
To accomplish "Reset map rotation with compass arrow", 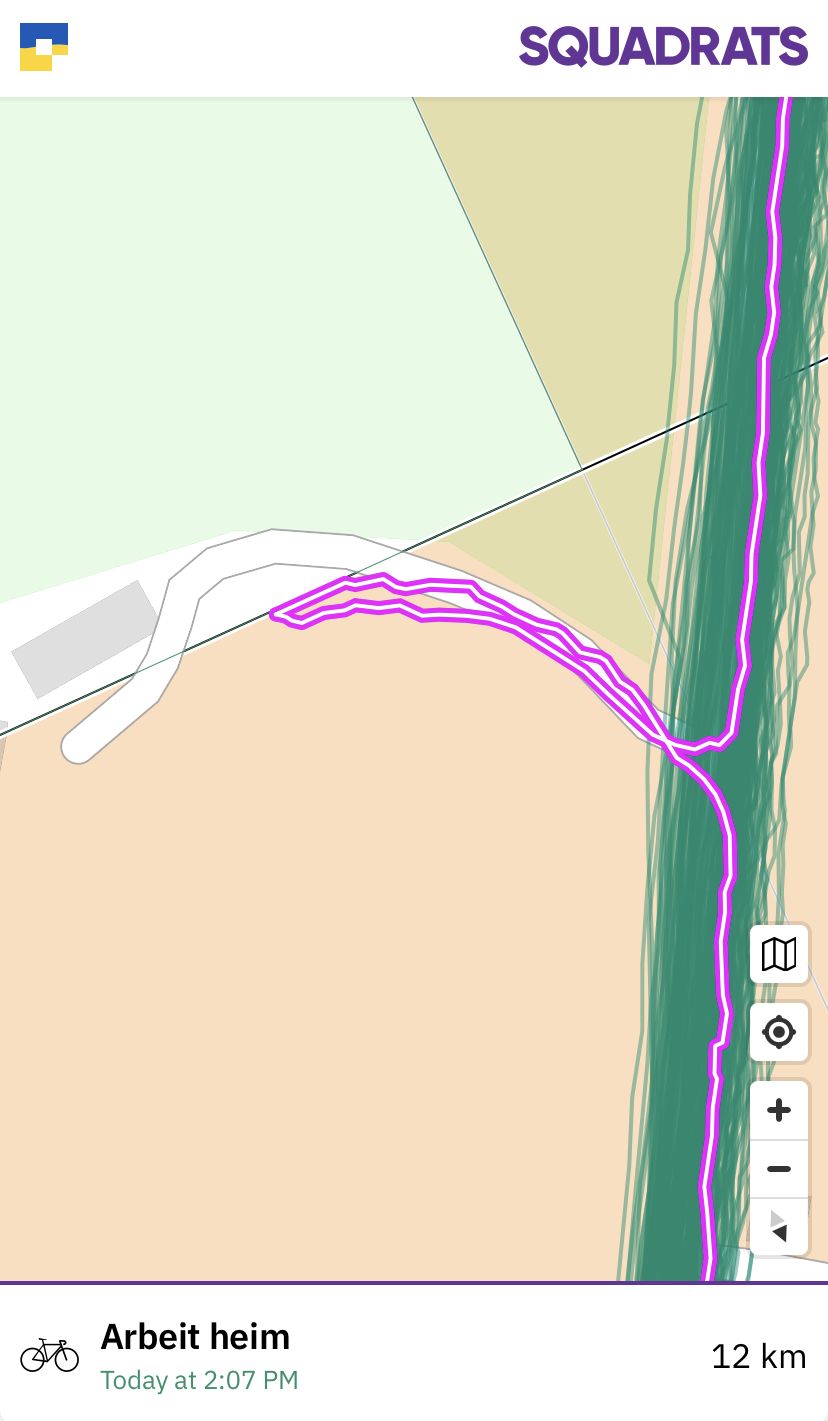I will tap(779, 1227).
